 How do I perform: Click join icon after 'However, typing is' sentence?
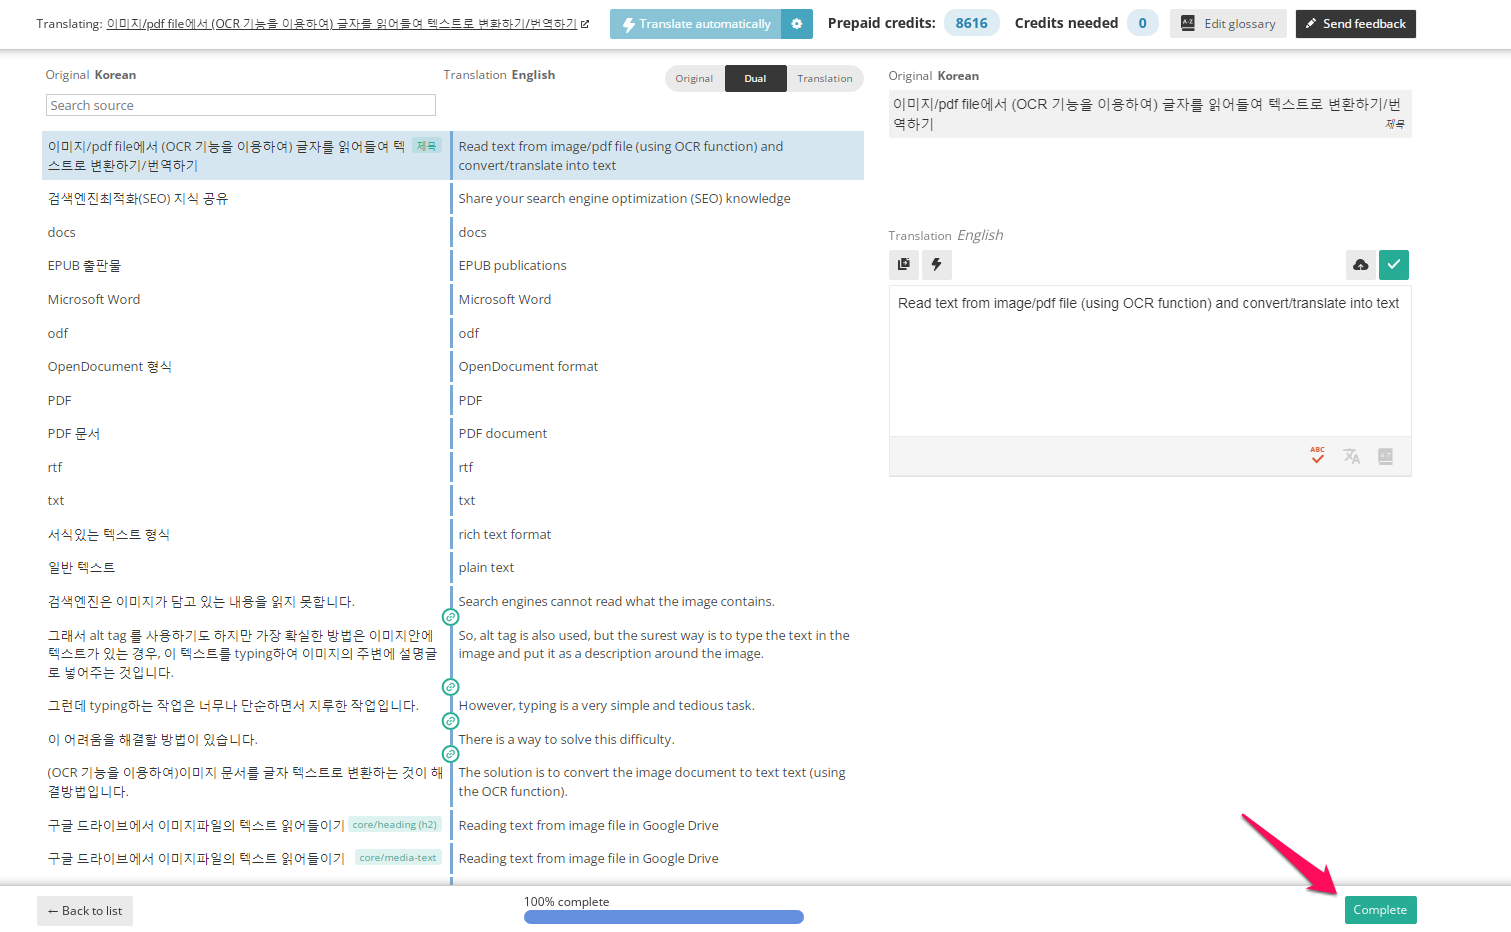point(451,721)
